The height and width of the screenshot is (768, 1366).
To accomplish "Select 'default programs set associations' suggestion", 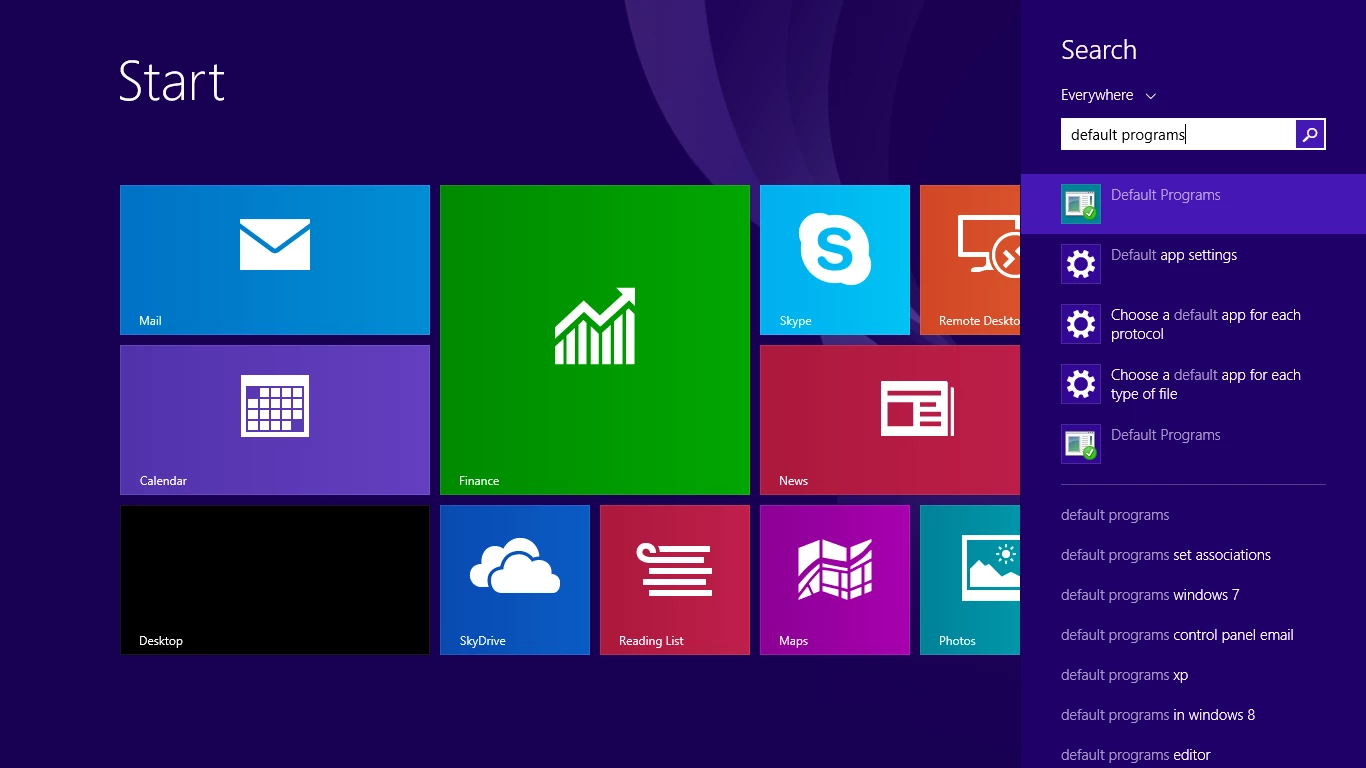I will click(x=1166, y=555).
